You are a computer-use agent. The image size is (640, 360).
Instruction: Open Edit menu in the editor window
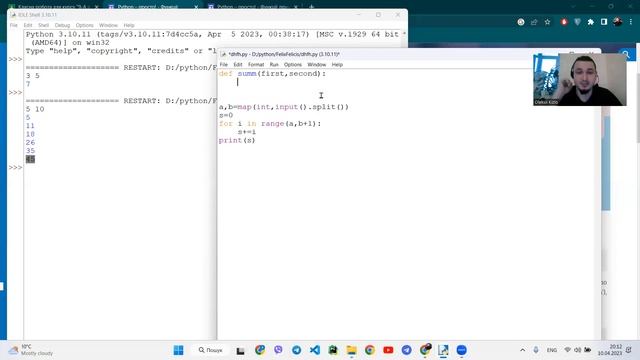pos(238,64)
